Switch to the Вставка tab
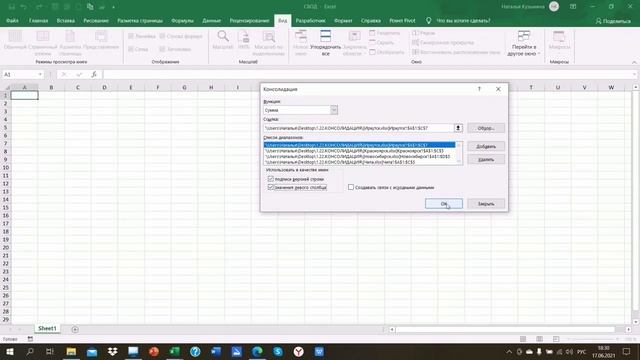Image resolution: width=640 pixels, height=360 pixels. 66,20
